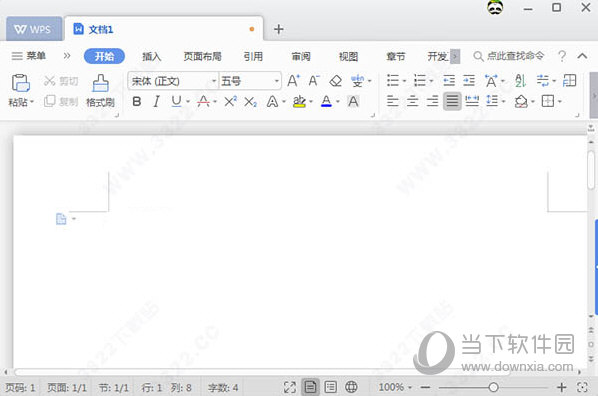Open line spacing icon

pyautogui.click(x=492, y=101)
